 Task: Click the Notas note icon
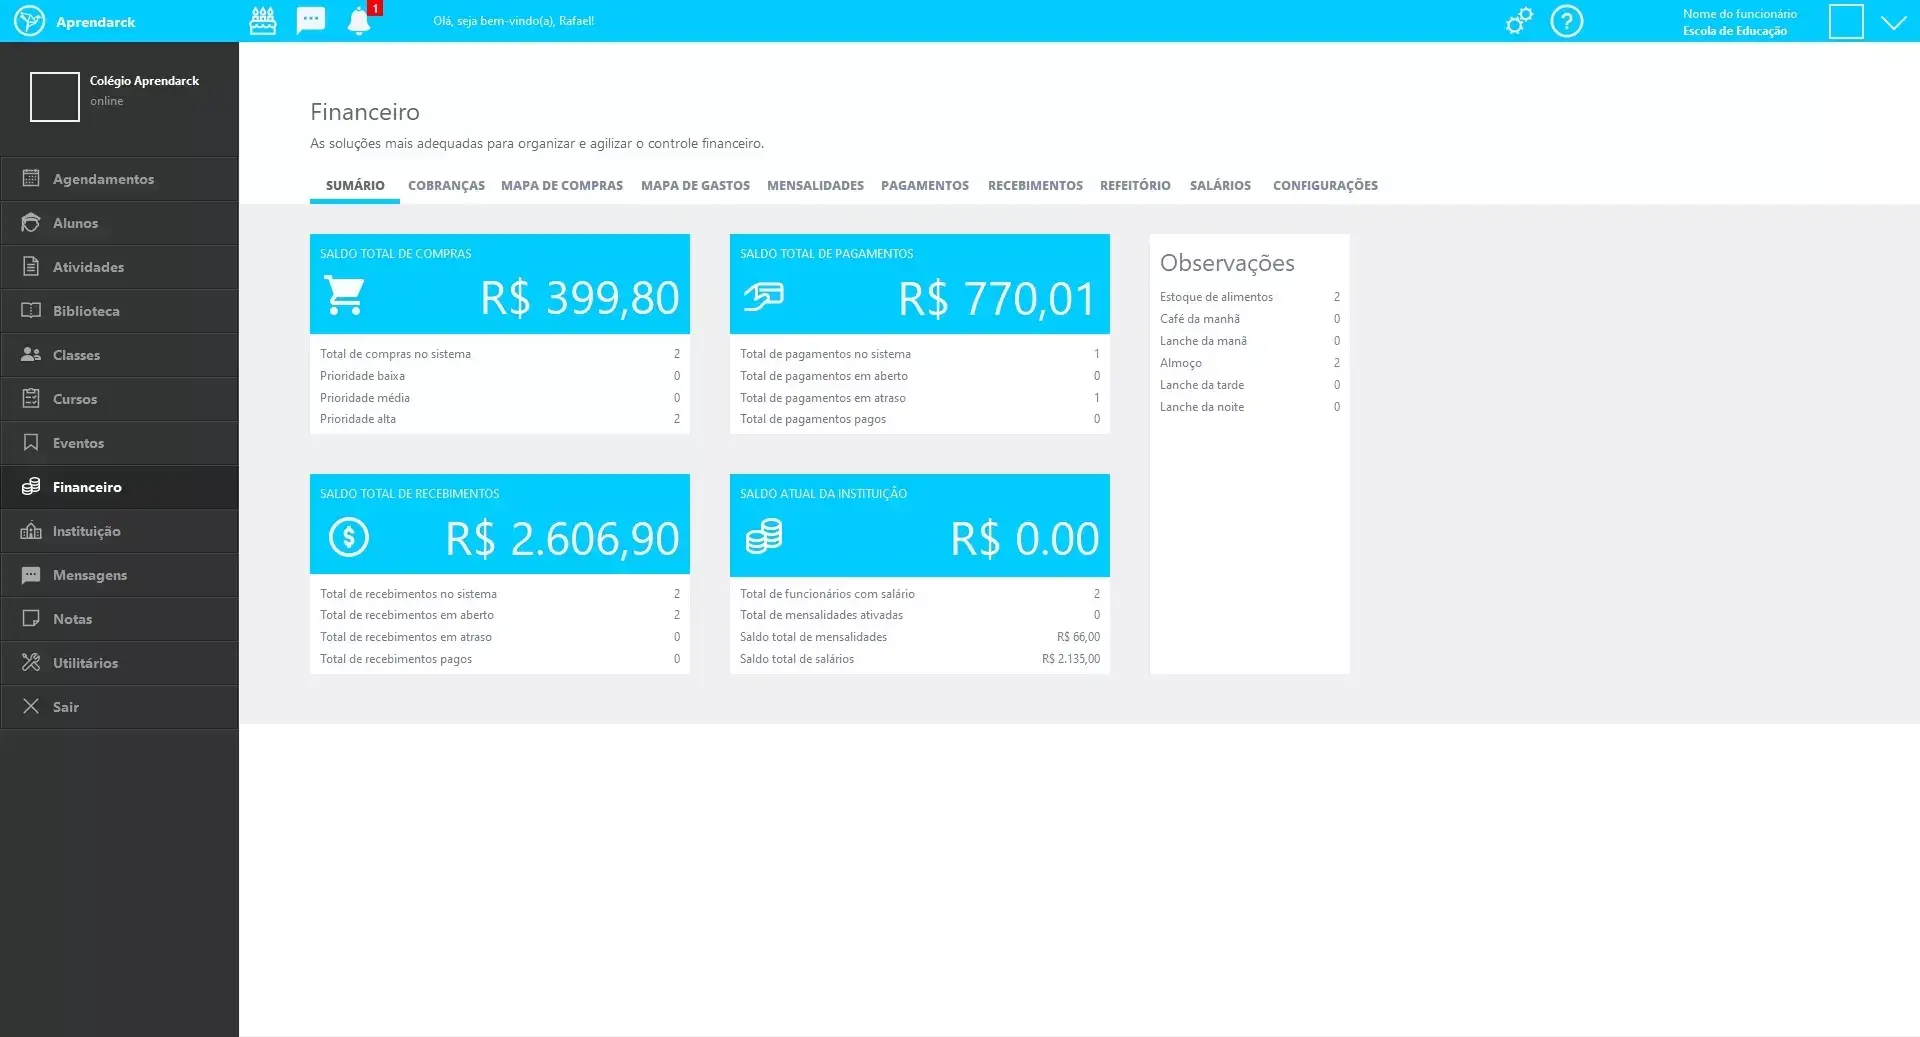click(31, 618)
